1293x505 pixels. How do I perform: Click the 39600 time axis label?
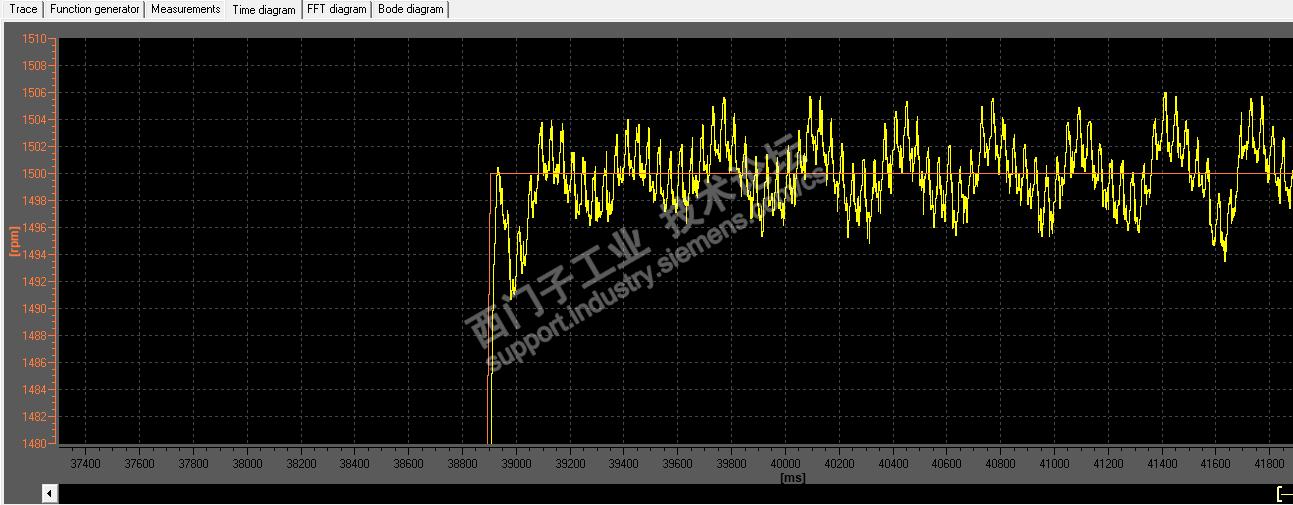[x=678, y=465]
